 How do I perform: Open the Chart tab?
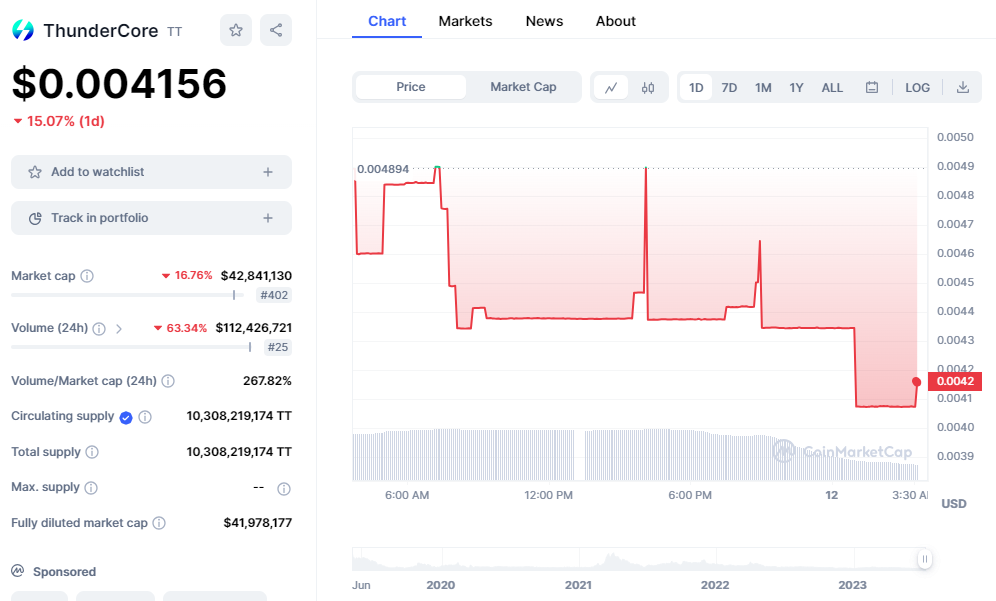[x=387, y=21]
